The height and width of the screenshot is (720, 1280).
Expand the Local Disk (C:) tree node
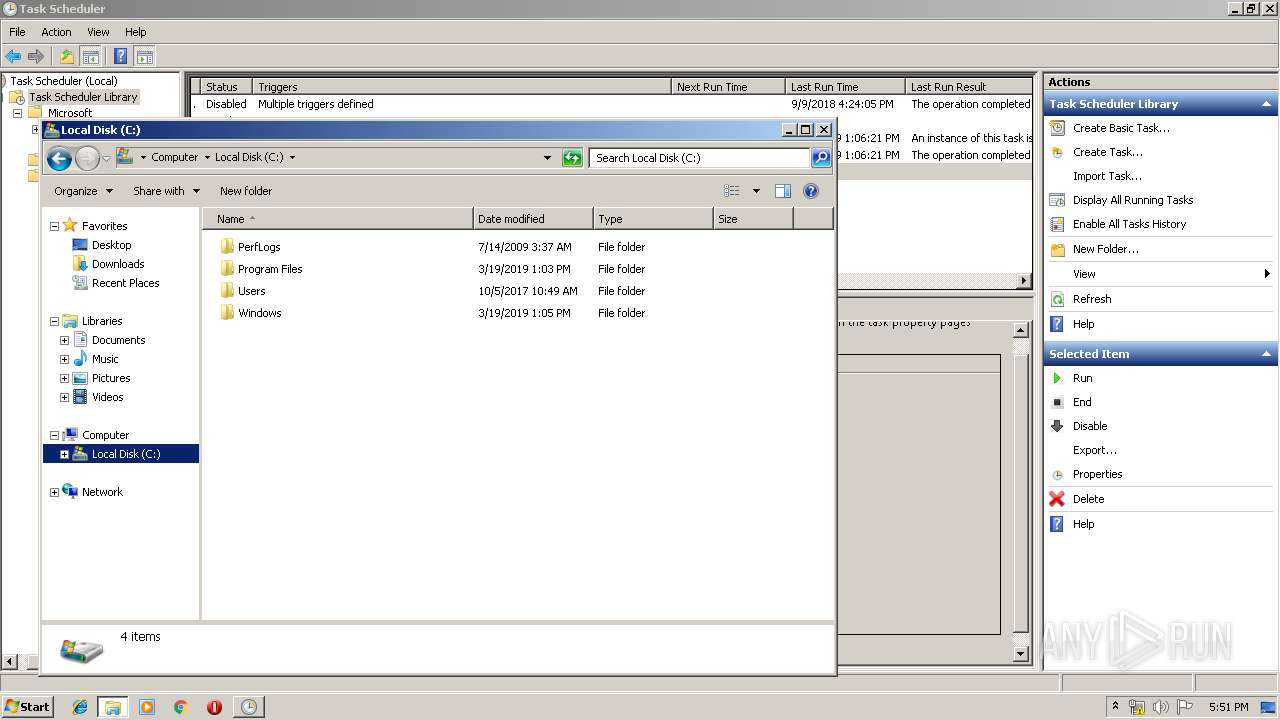pos(64,454)
